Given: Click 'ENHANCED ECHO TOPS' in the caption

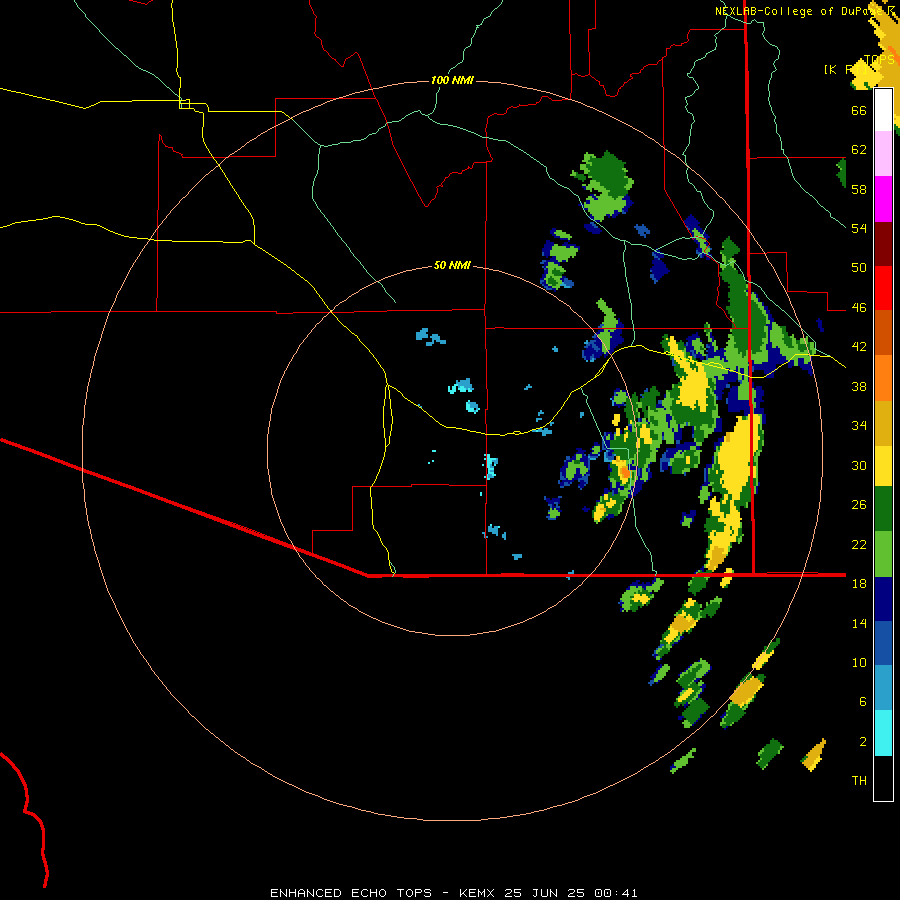Looking at the screenshot, I should click(x=351, y=893).
